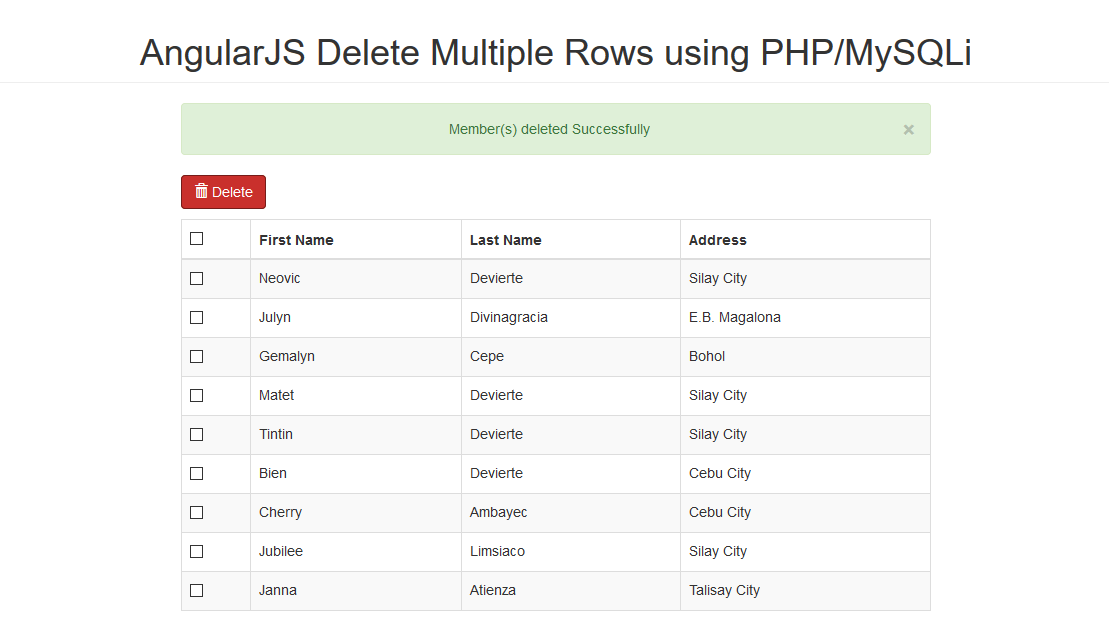Click the Last Name column header
This screenshot has height=635, width=1109.
(505, 240)
